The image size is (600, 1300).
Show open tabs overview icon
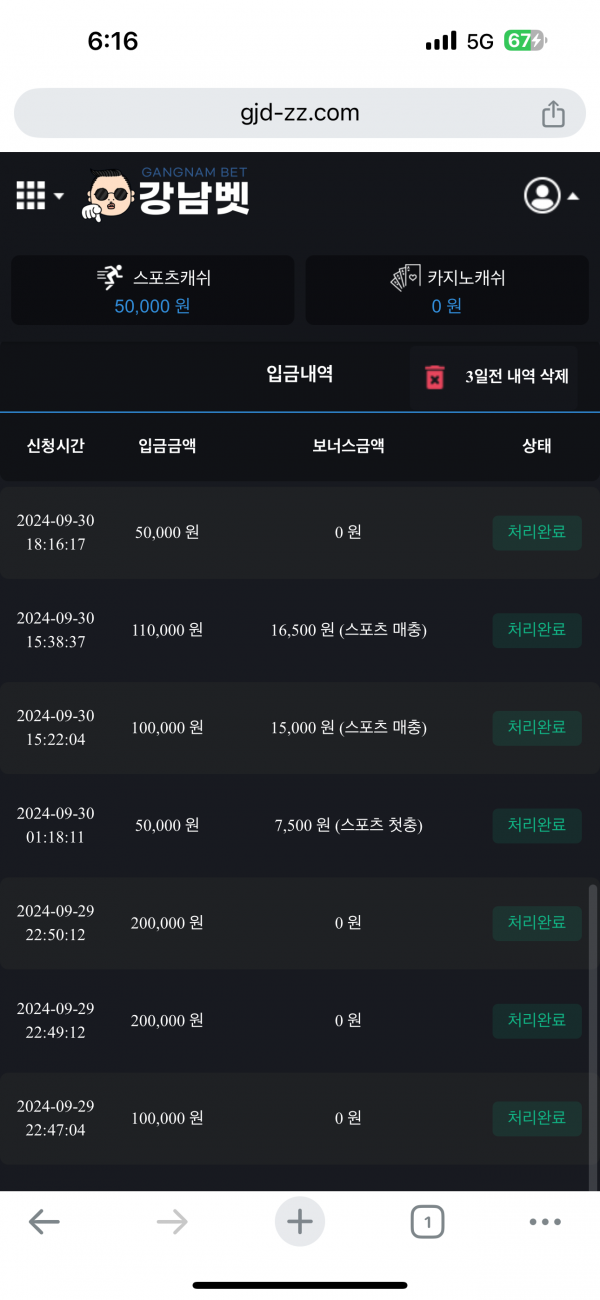tap(427, 1221)
